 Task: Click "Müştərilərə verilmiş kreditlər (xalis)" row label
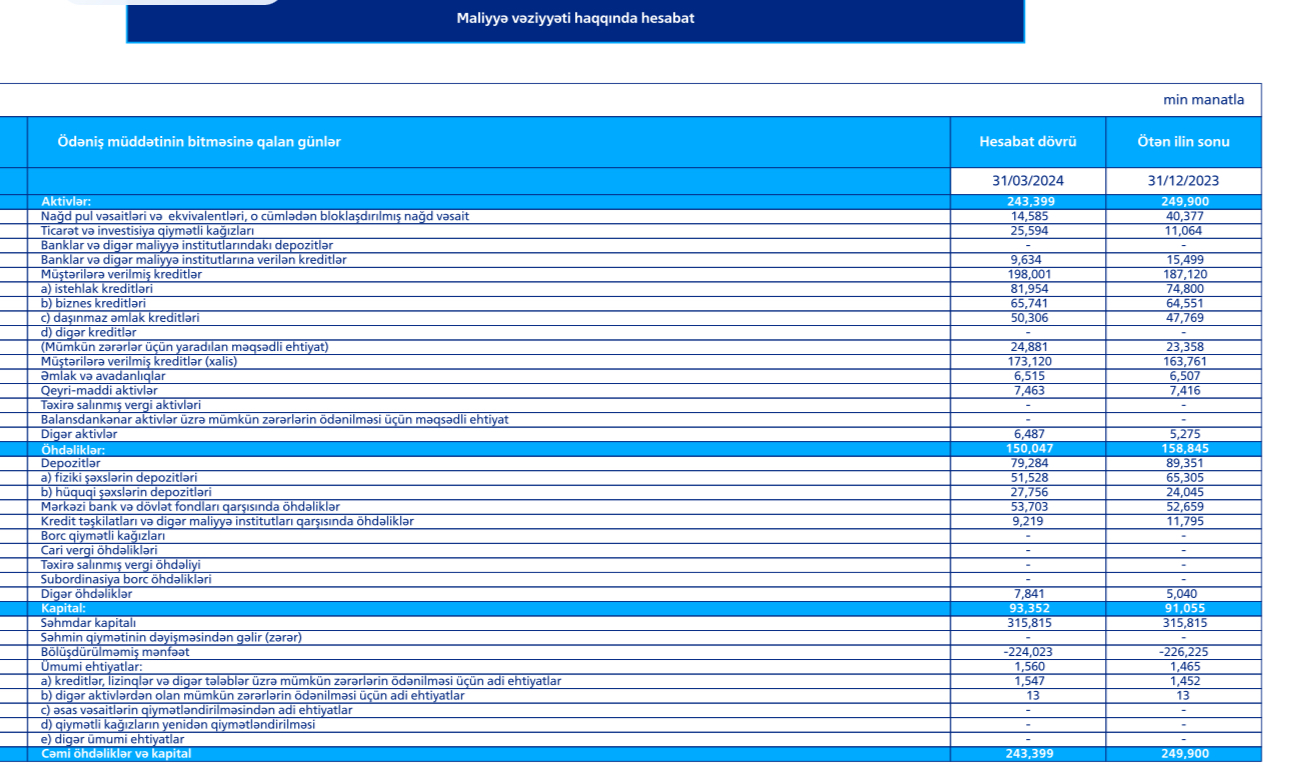tap(139, 361)
